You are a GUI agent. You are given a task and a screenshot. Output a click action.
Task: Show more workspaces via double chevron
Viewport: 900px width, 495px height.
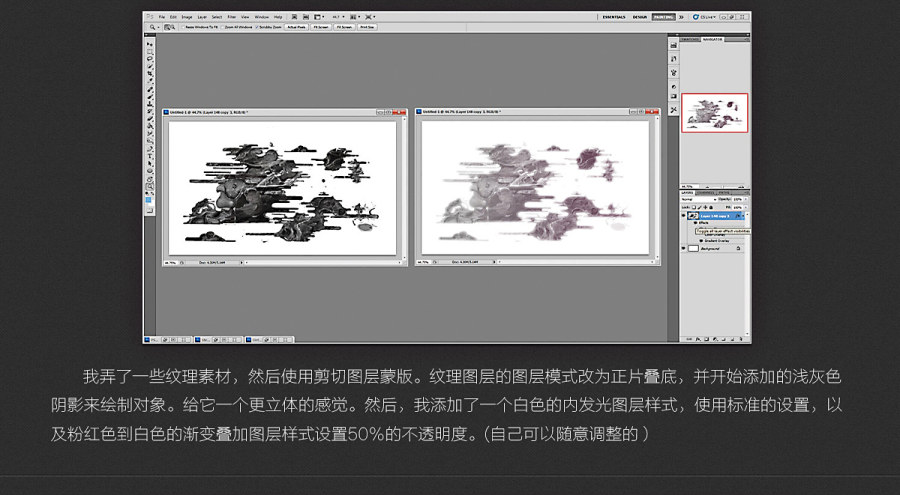681,17
